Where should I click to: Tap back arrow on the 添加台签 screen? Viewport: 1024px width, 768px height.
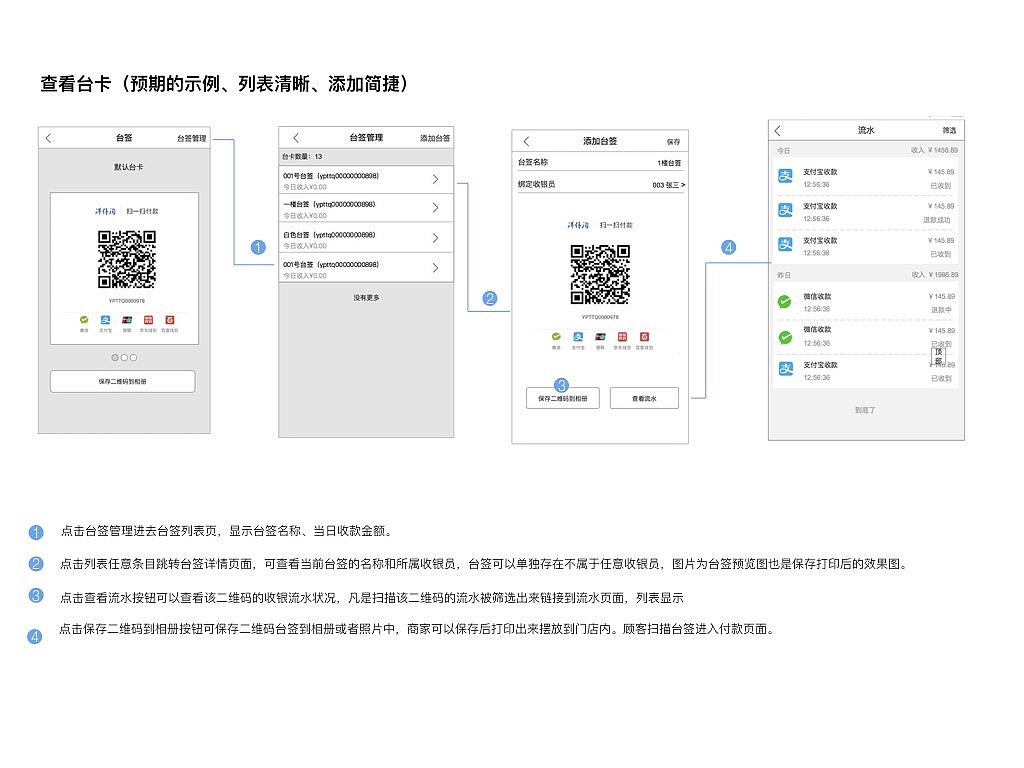[x=526, y=141]
